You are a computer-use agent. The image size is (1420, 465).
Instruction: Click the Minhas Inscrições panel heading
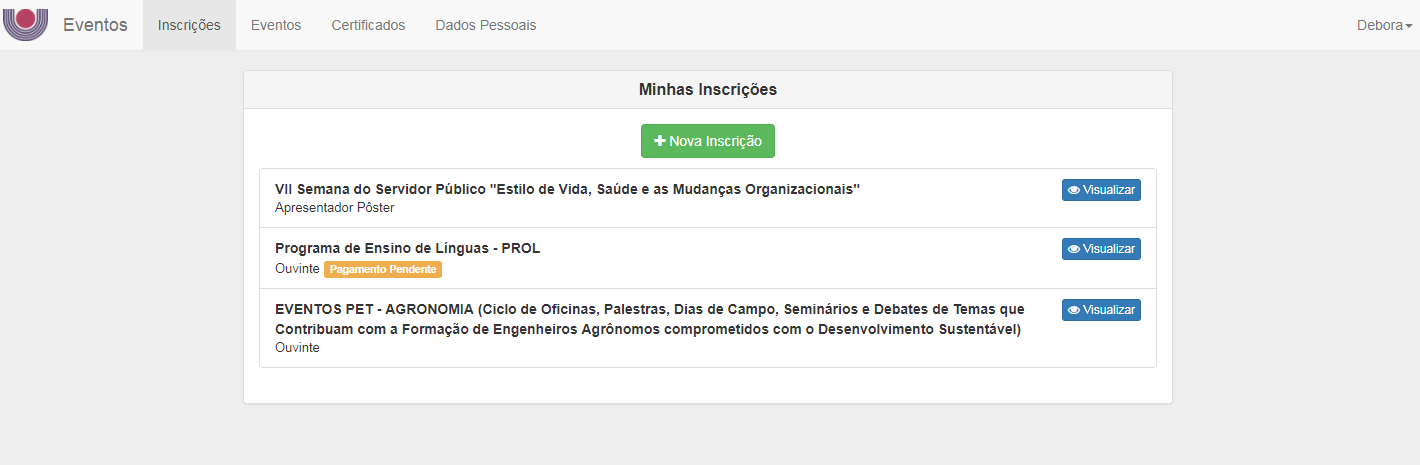coord(708,90)
